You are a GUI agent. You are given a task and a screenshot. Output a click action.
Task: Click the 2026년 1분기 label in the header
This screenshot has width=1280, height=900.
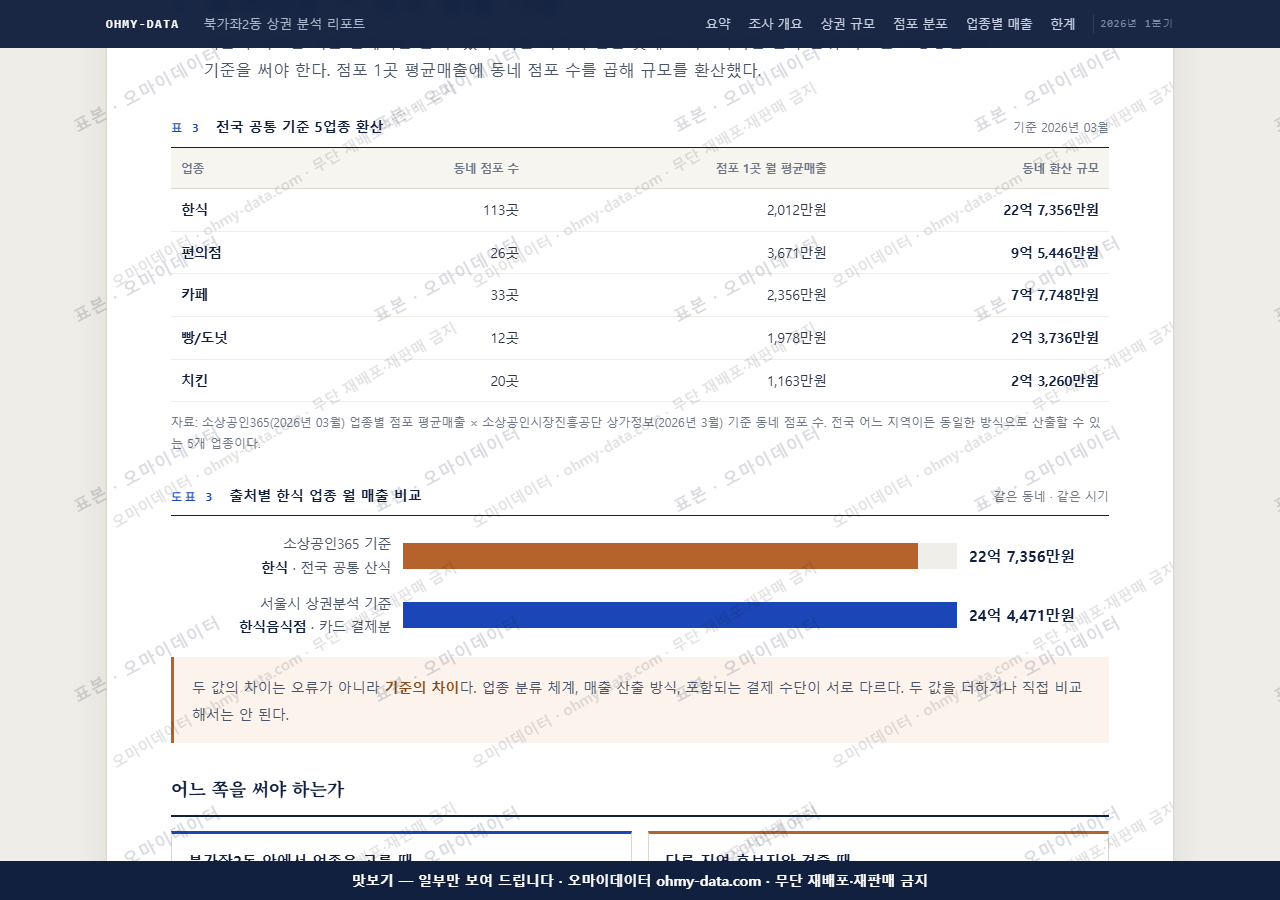click(1136, 23)
